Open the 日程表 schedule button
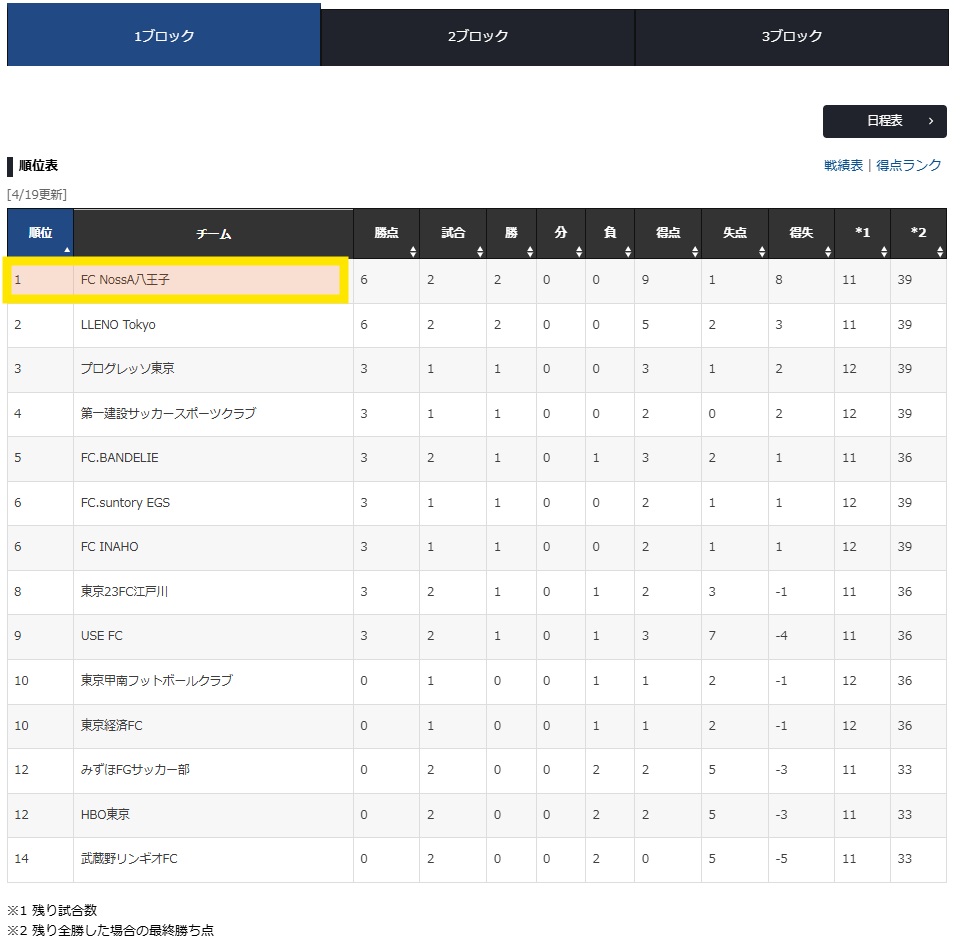957x940 pixels. point(884,121)
